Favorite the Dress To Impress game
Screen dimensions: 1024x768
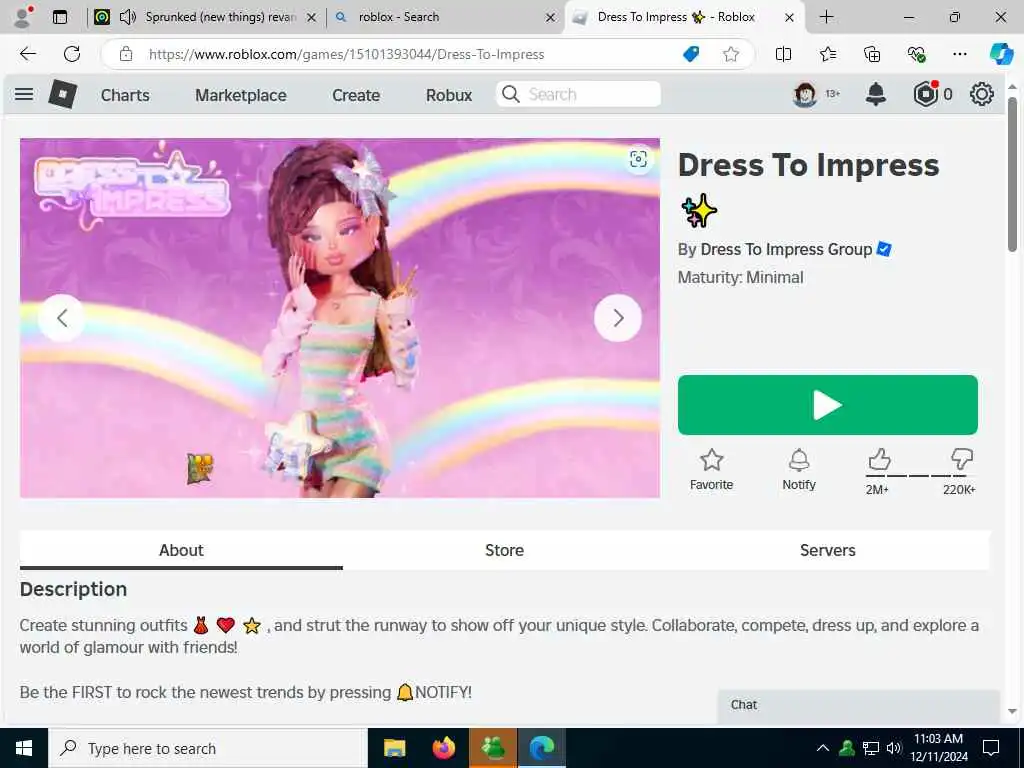(x=711, y=470)
